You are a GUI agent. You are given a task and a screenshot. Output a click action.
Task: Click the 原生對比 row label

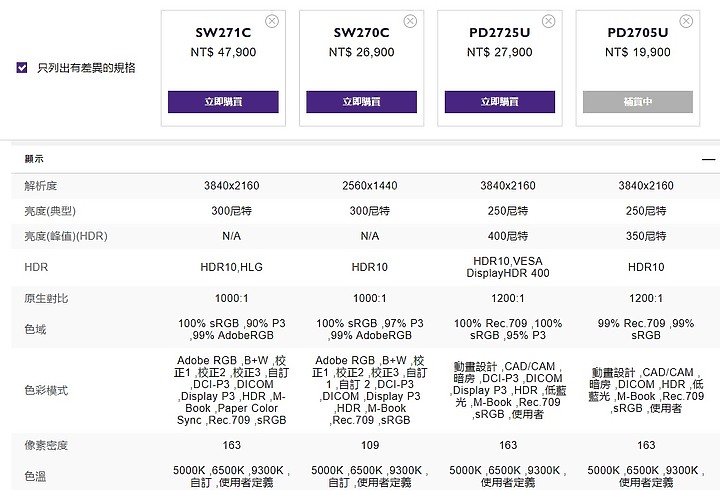tap(46, 299)
